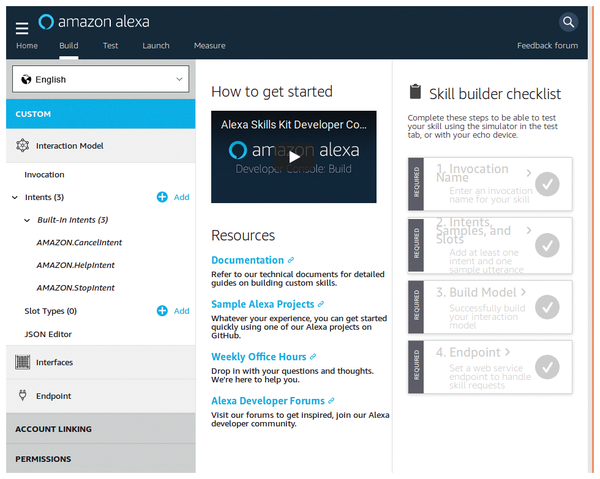Open the Feedback forum link
Viewport: 600px width, 479px height.
coord(548,46)
